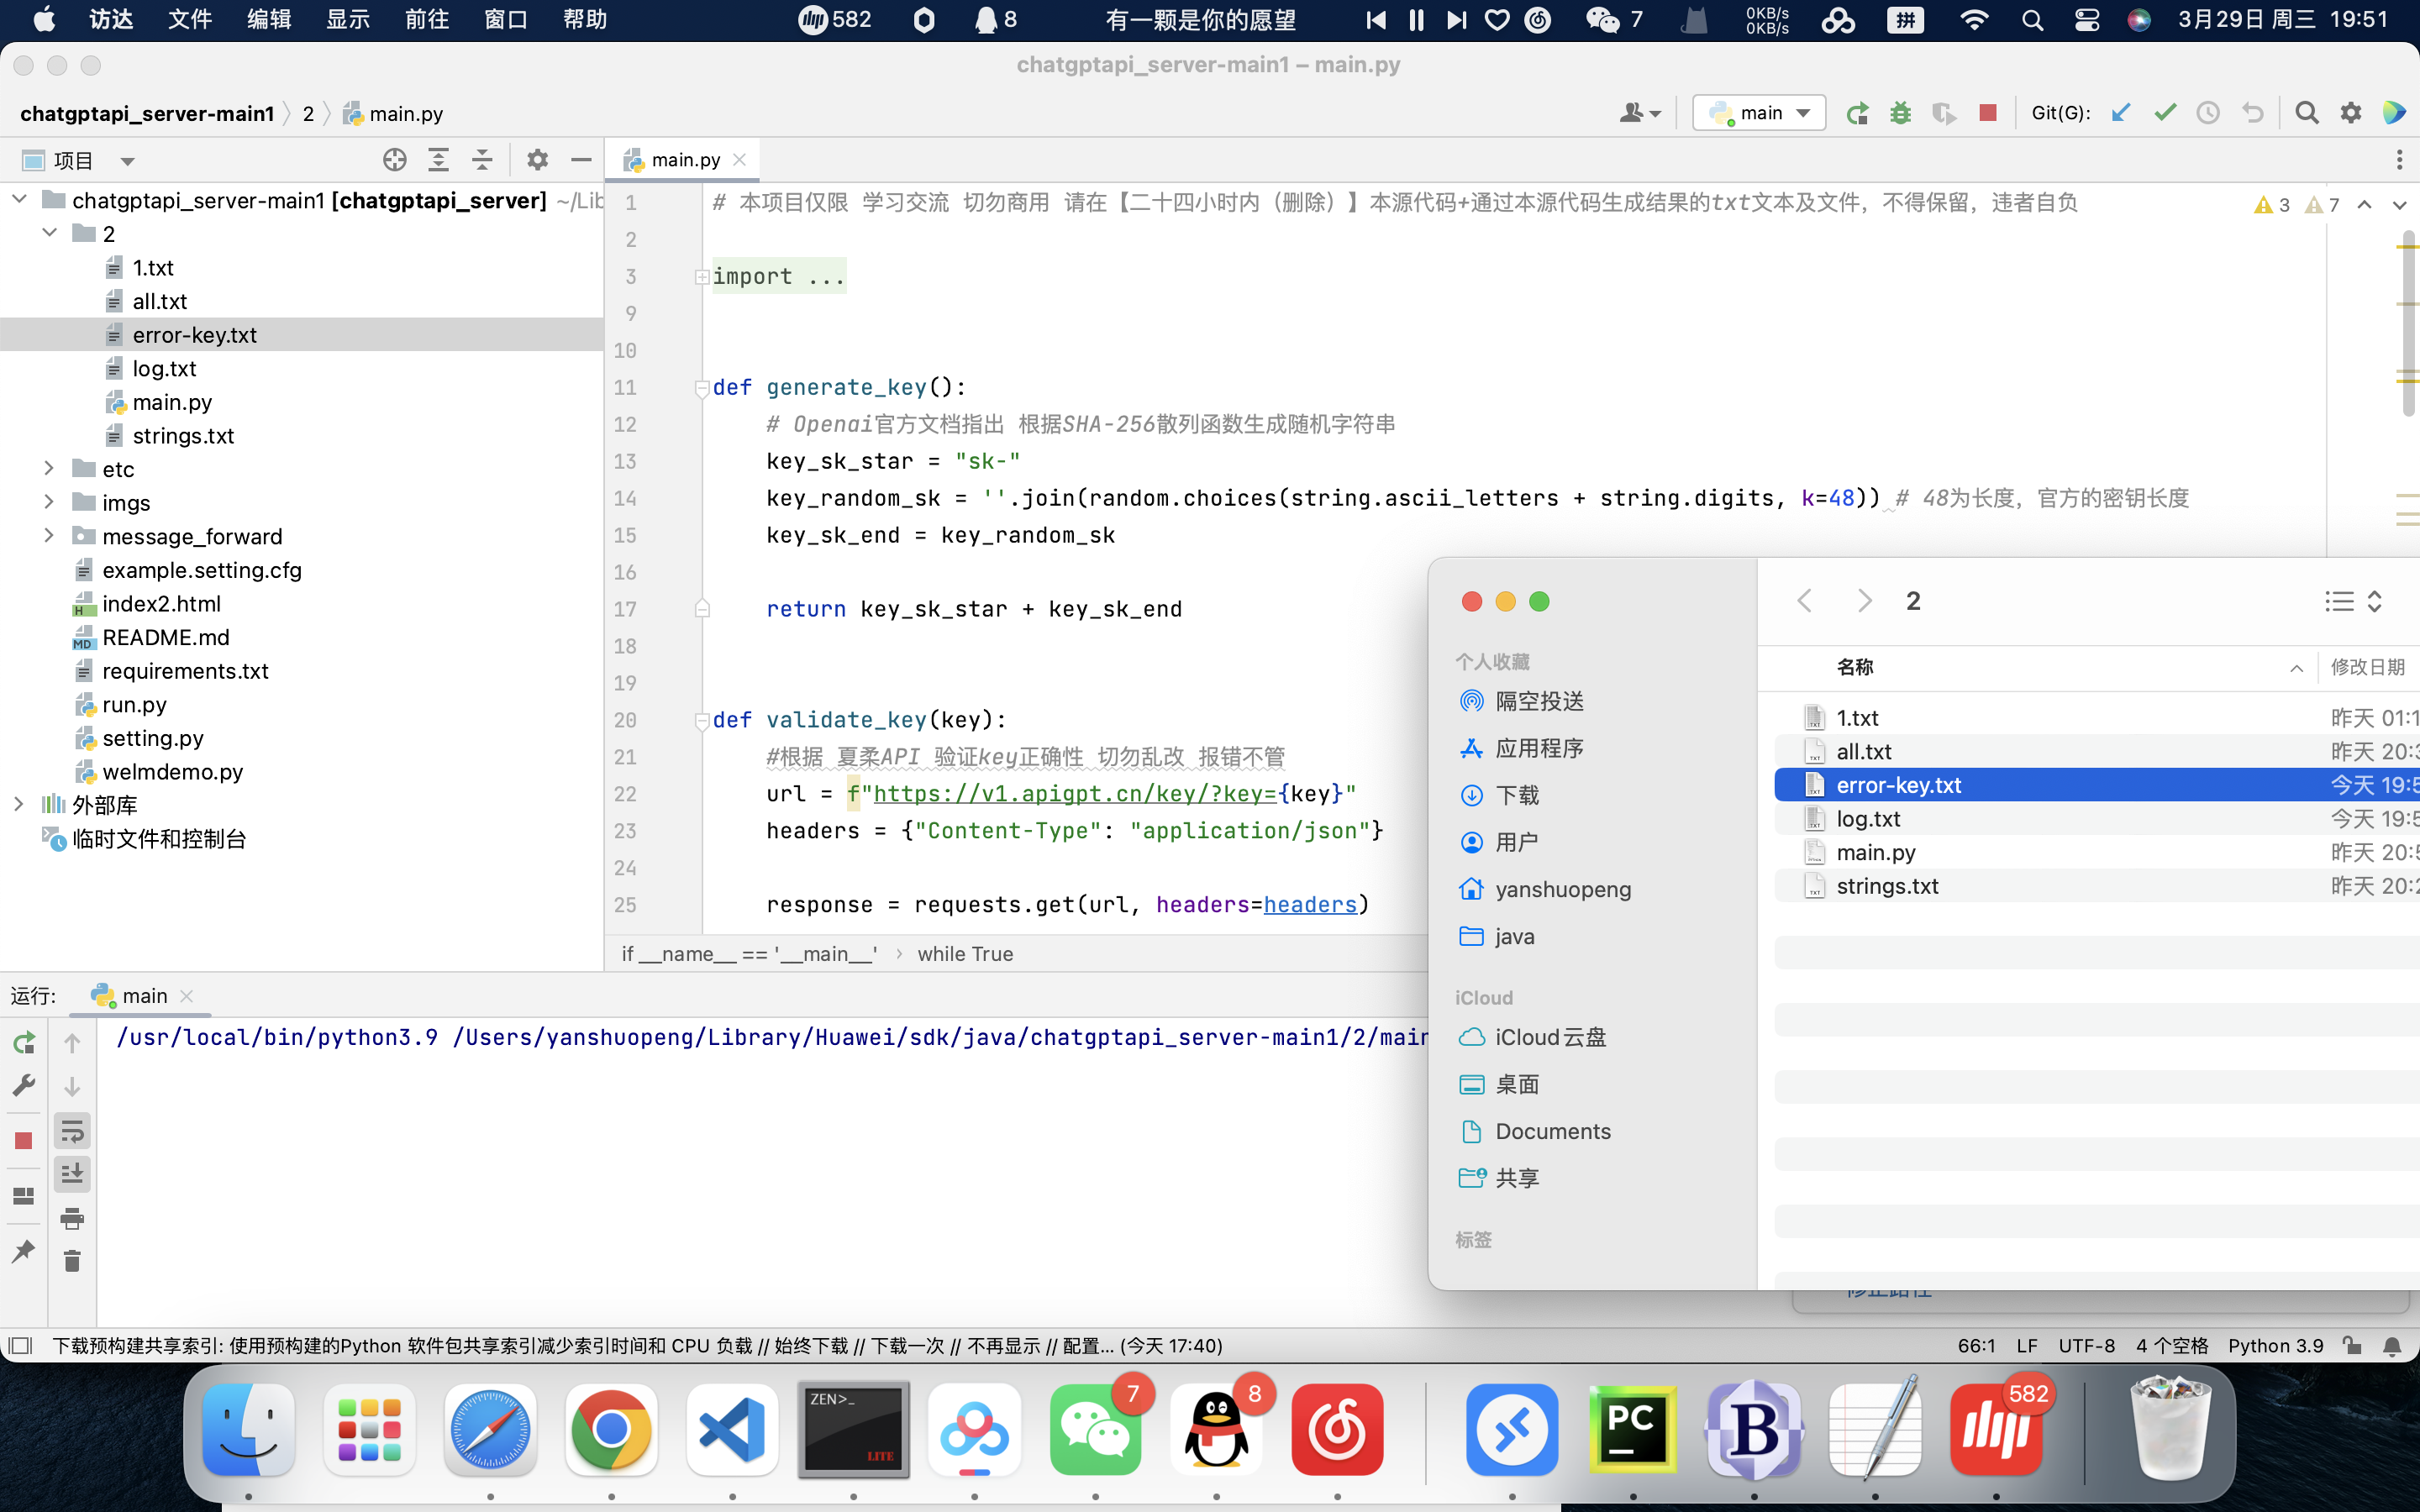Expand the 'imgs' folder in project tree
The height and width of the screenshot is (1512, 2420).
coord(47,501)
